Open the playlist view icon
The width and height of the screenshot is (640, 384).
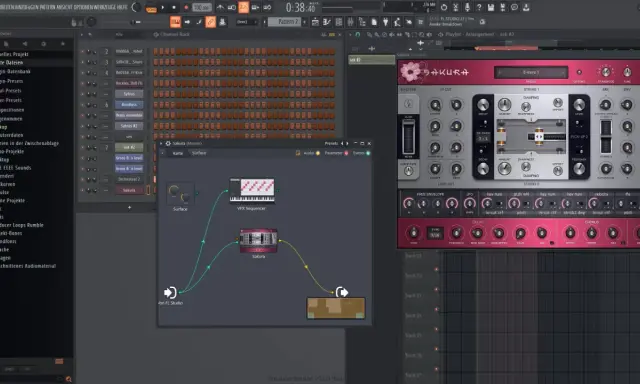pyautogui.click(x=315, y=22)
